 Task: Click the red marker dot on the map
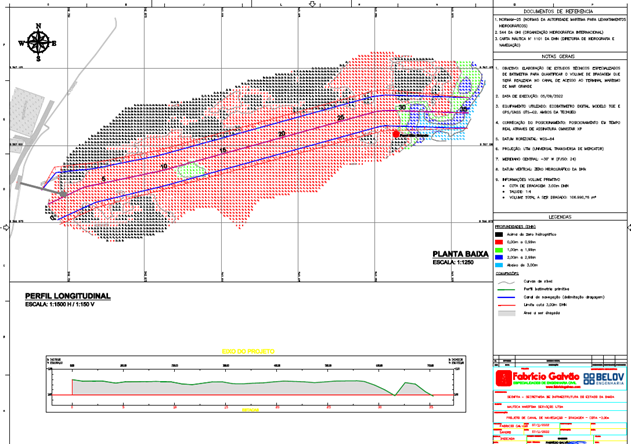pyautogui.click(x=396, y=133)
